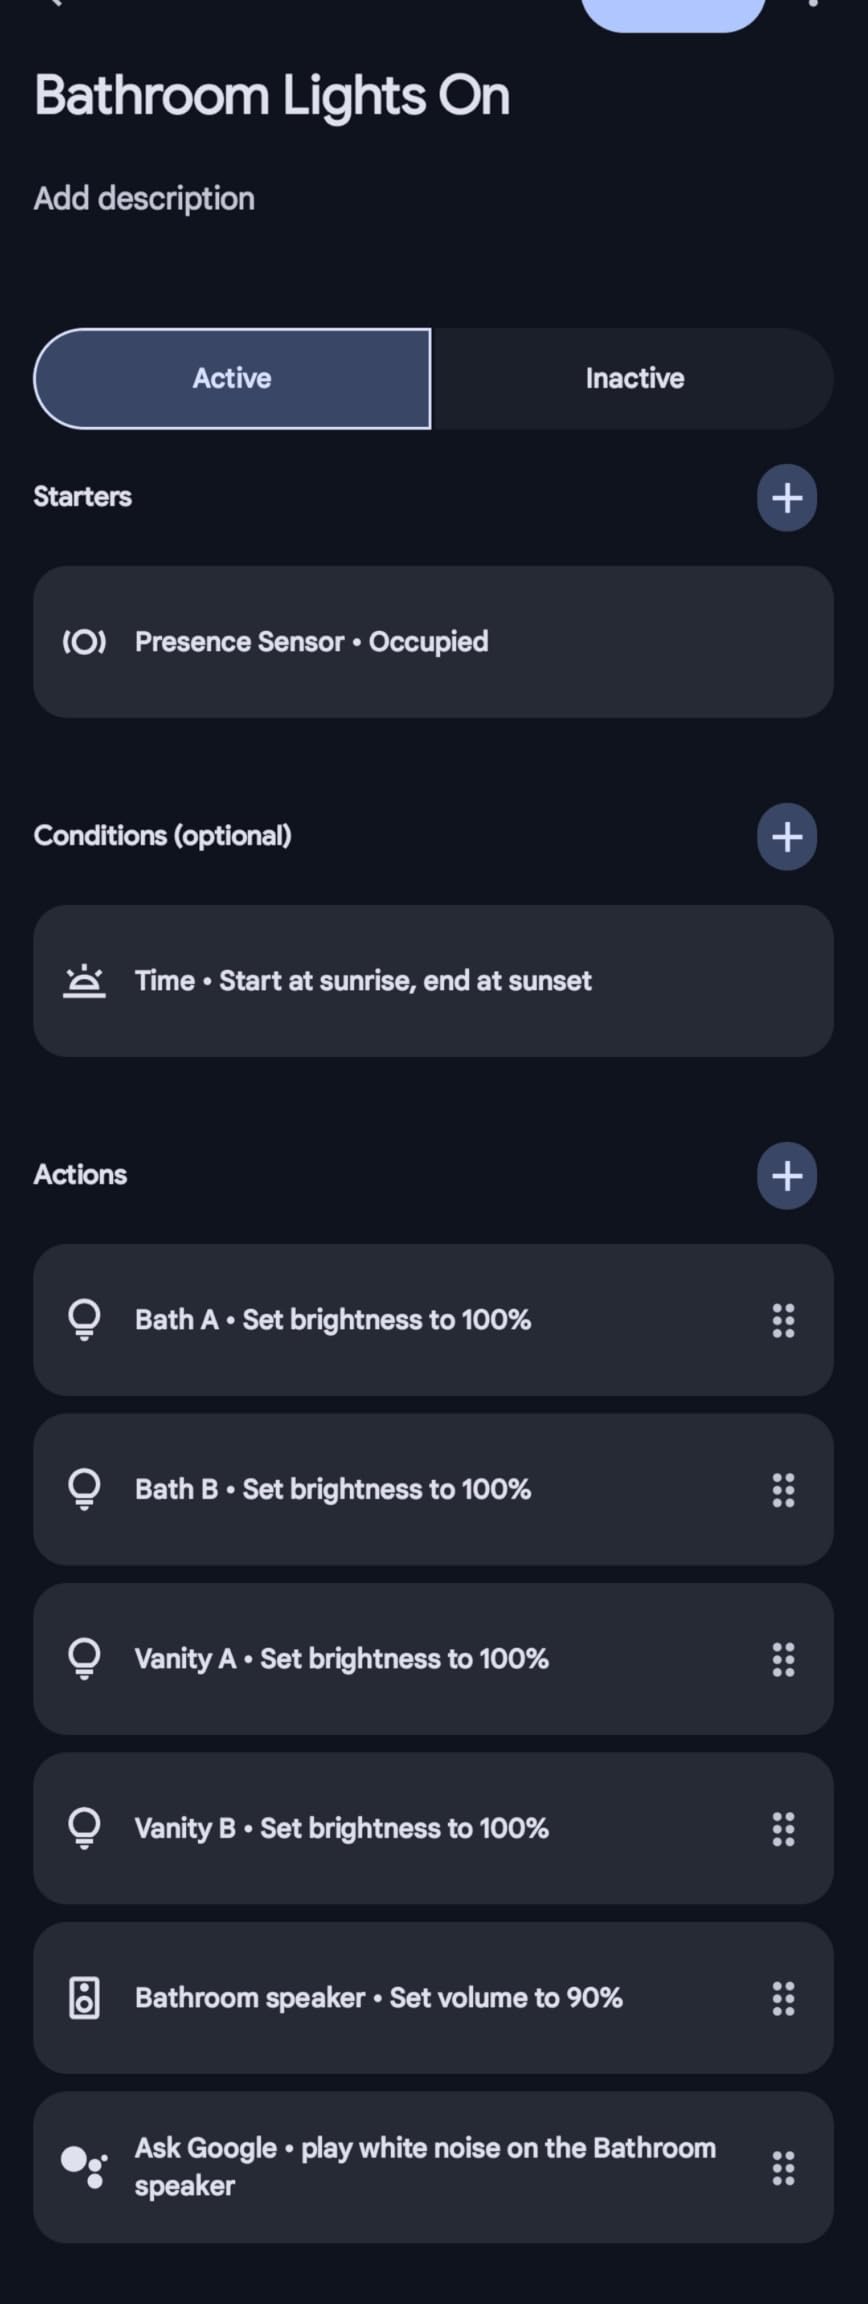Edit the Vanity A brightness action
This screenshot has width=868, height=2304.
coord(400,1659)
